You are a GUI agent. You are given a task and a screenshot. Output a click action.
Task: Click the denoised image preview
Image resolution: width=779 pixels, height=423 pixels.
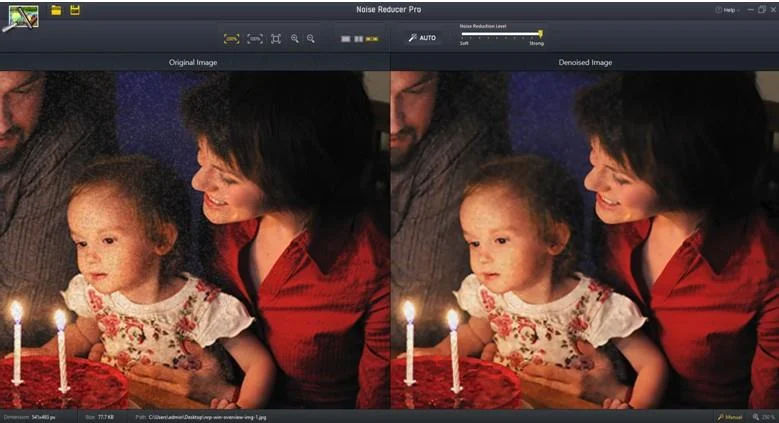pos(585,240)
